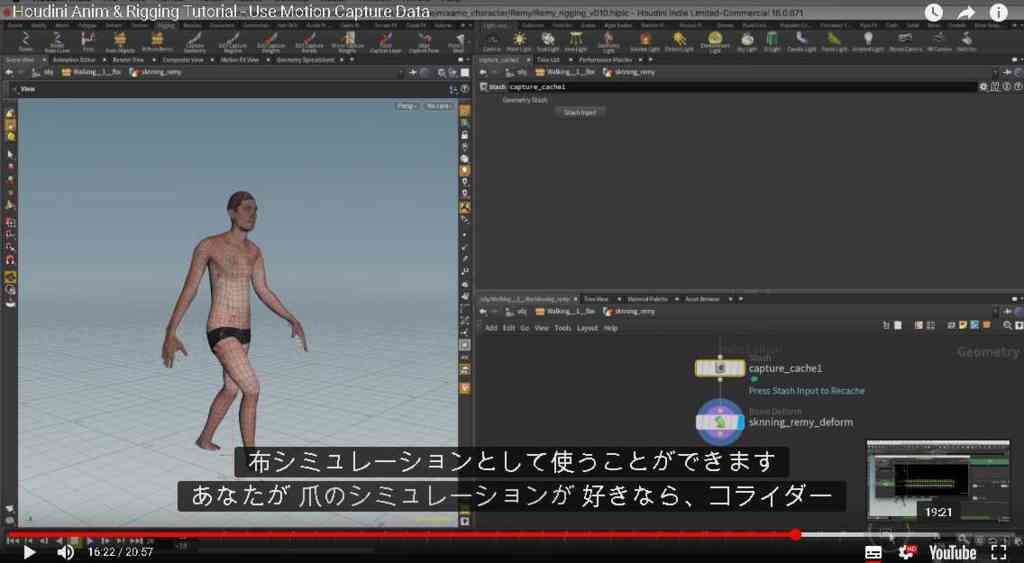1024x563 pixels.
Task: Play the YouTube video
Action: [29, 553]
